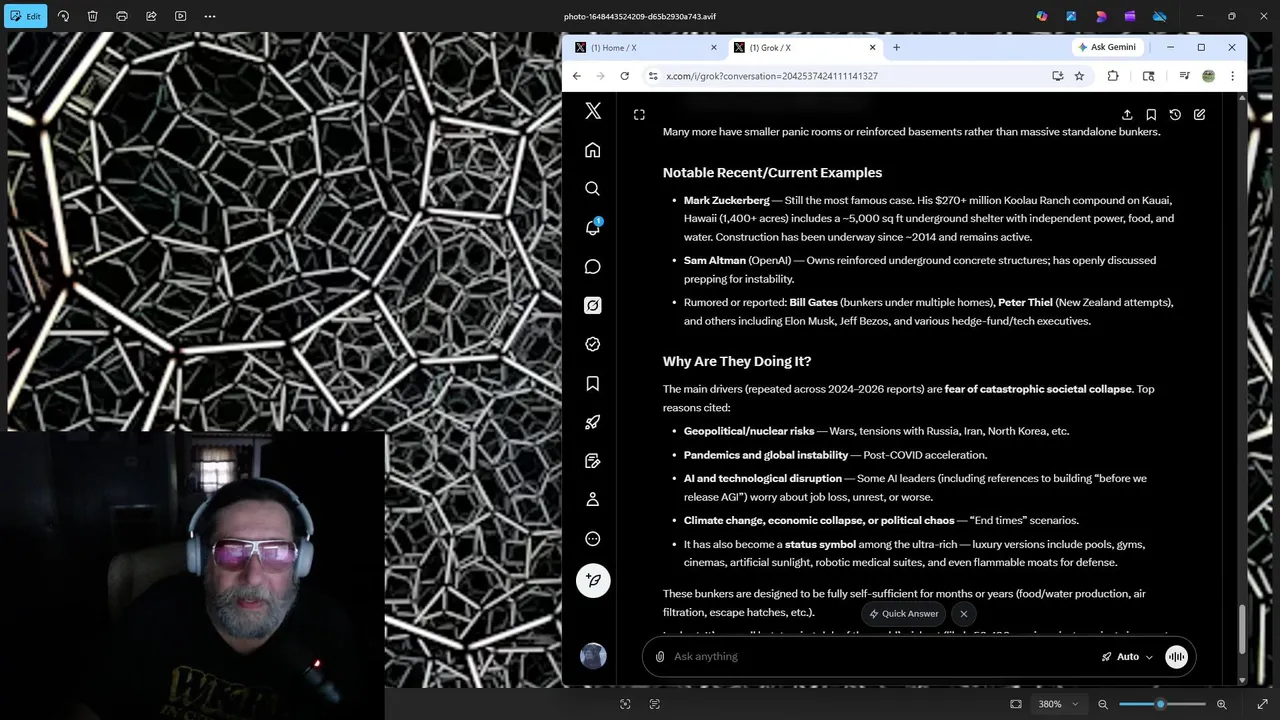This screenshot has height=720, width=1280.
Task: Click the Edit button in Photos
Action: point(25,16)
